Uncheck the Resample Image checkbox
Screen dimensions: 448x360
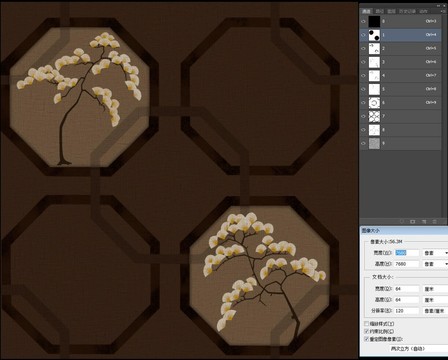tap(366, 339)
